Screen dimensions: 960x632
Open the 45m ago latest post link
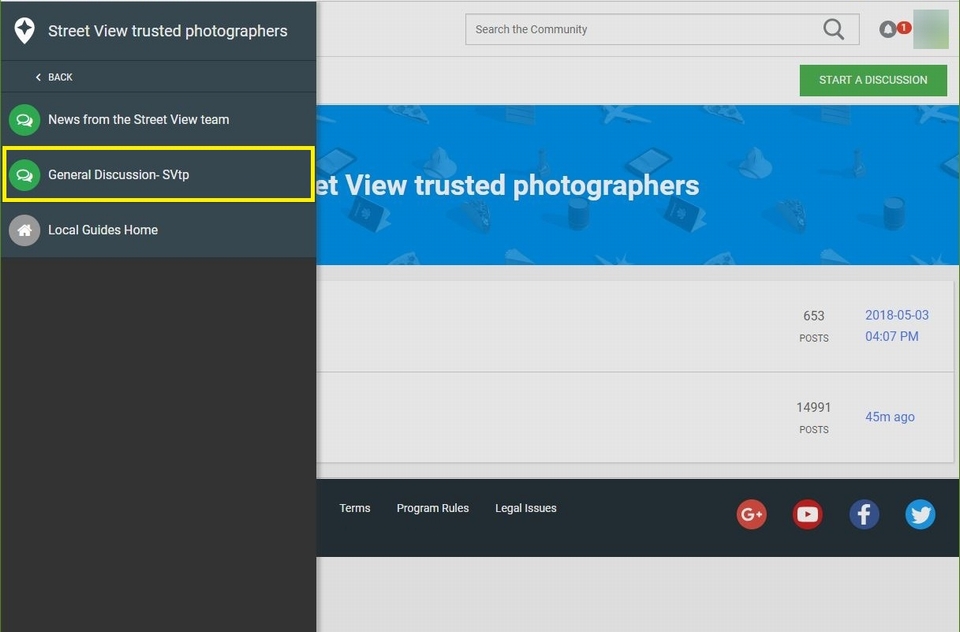point(890,417)
